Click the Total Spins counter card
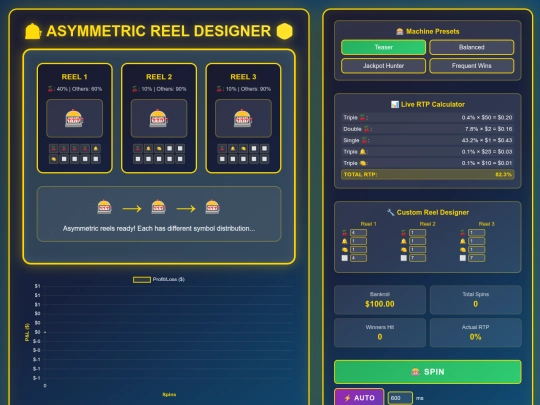This screenshot has width=540, height=405. 476,300
